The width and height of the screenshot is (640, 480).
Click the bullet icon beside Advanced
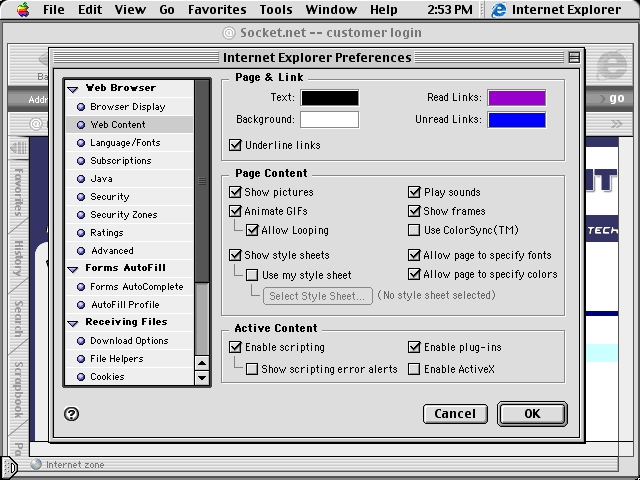81,251
